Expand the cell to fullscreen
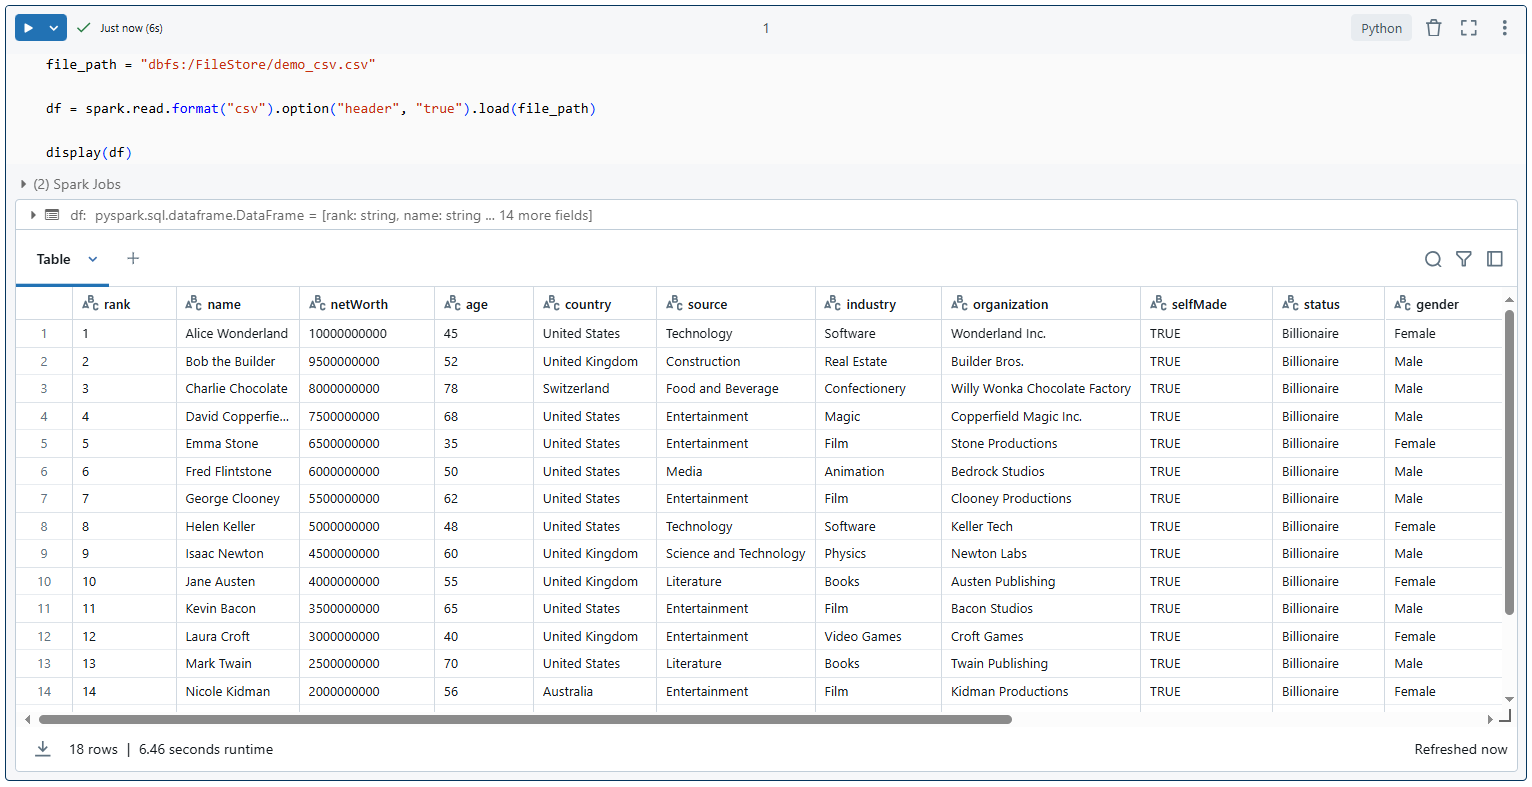1532x787 pixels. coord(1468,28)
